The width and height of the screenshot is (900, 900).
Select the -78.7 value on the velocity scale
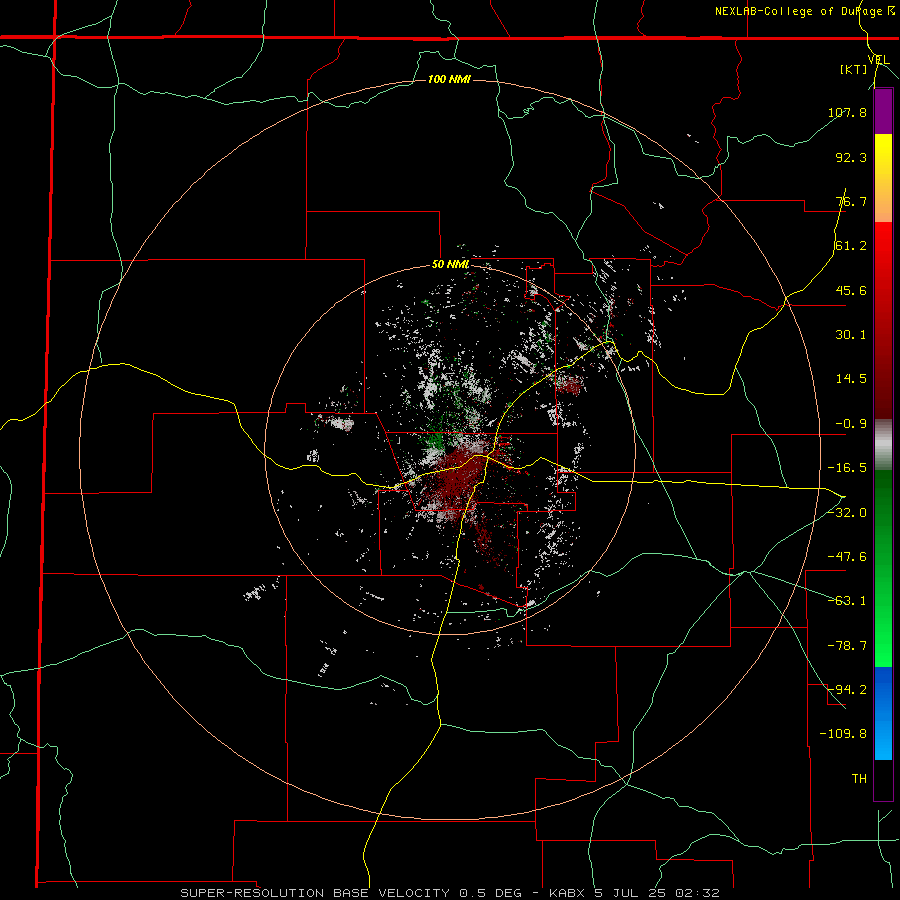pos(847,646)
